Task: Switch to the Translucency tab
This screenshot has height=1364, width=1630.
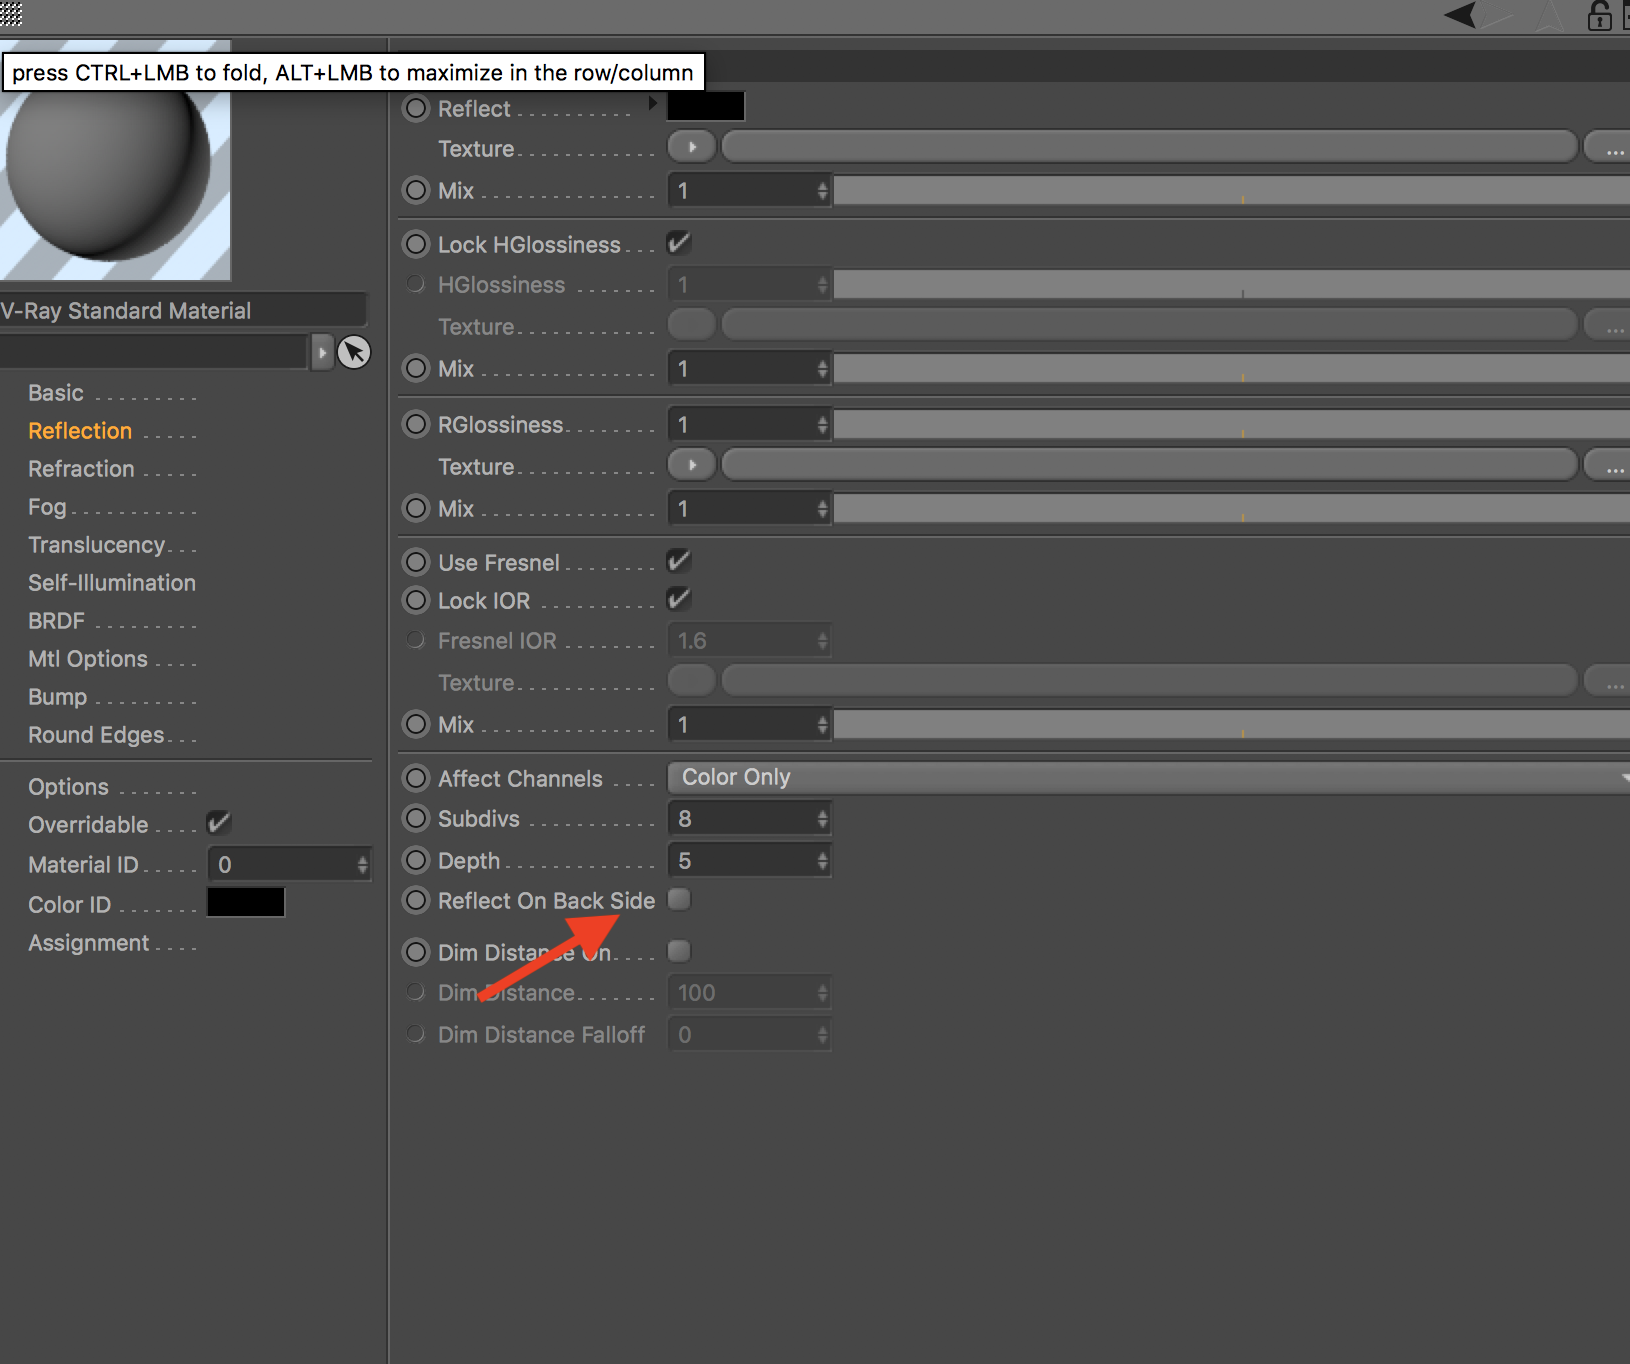Action: [96, 545]
